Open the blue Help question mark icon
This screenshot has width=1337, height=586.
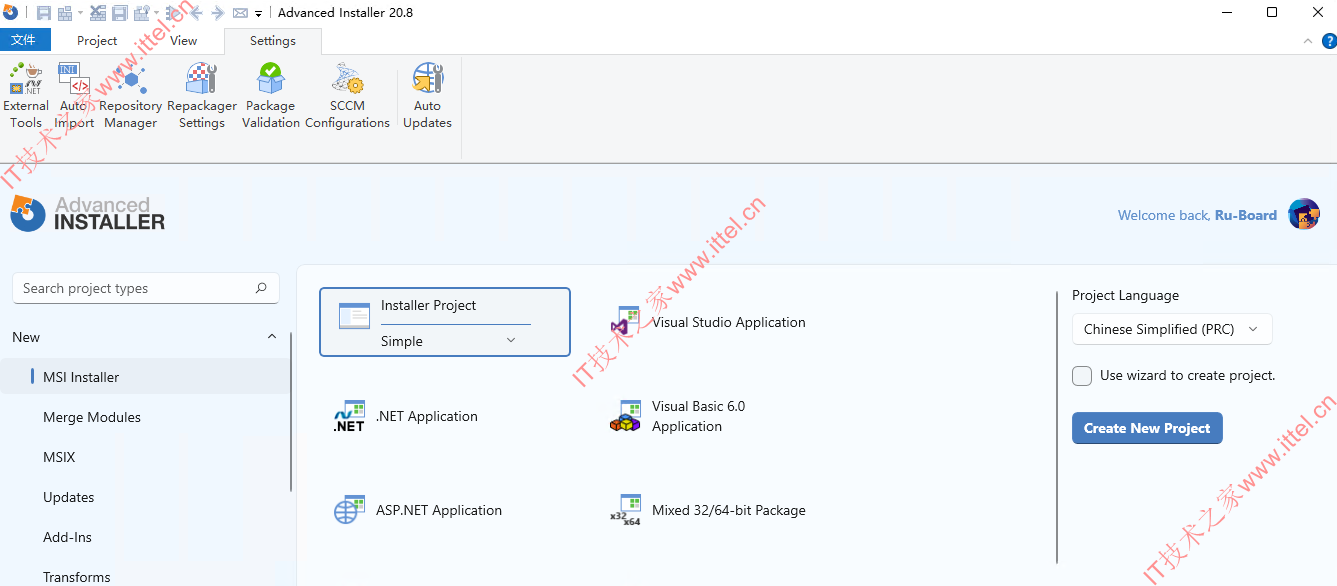[1329, 41]
